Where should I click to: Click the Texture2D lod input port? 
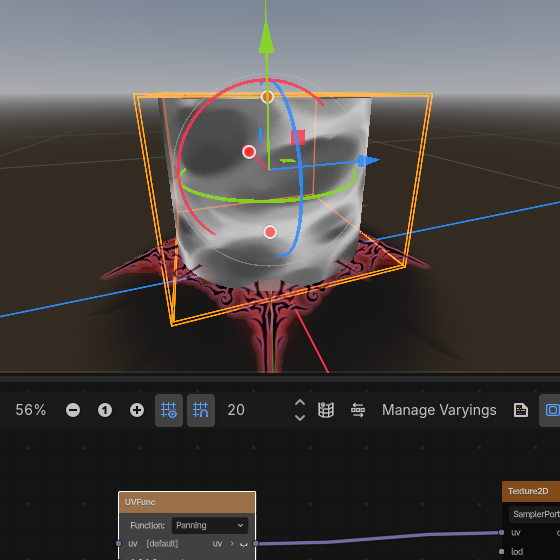[501, 551]
